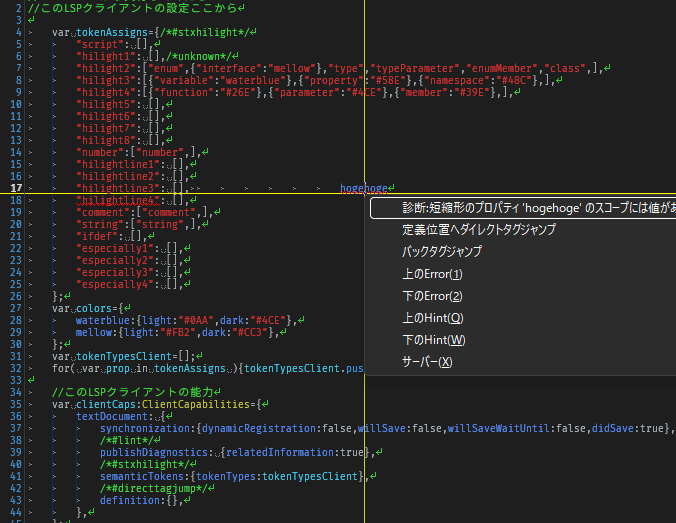
Task: Click mellow property on line 29
Action: (x=94, y=332)
